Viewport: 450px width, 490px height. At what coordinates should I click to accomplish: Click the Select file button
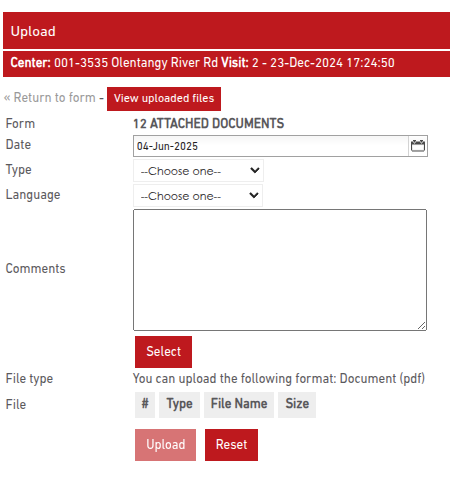click(163, 352)
